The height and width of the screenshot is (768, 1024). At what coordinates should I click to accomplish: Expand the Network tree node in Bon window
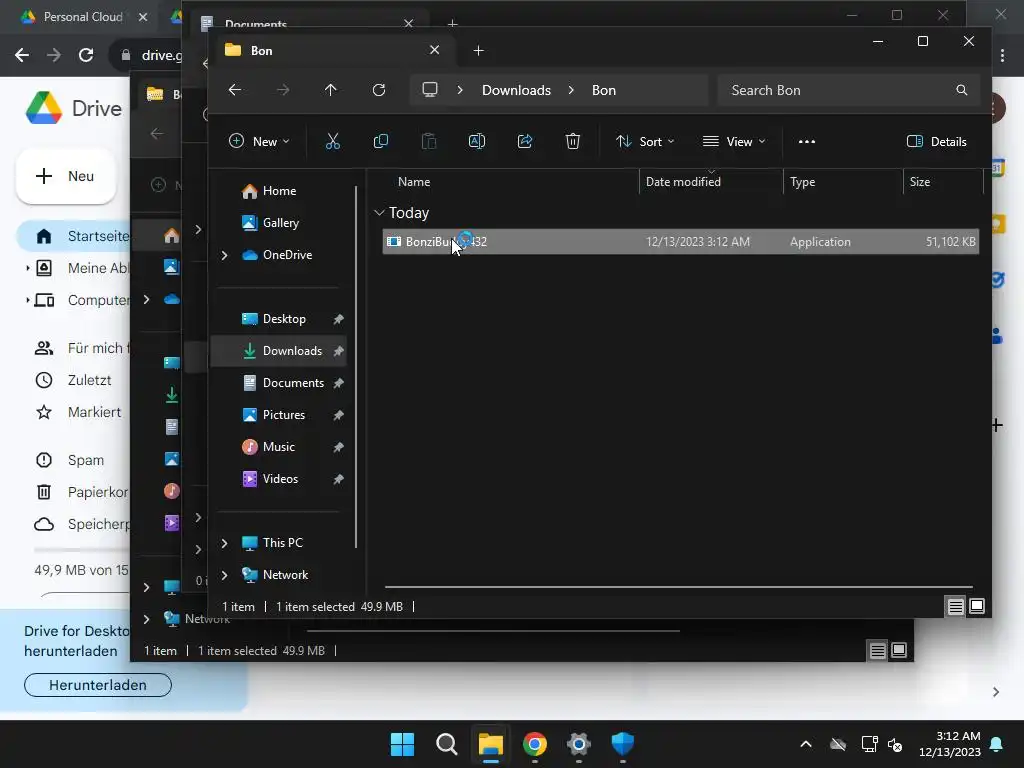click(x=225, y=575)
